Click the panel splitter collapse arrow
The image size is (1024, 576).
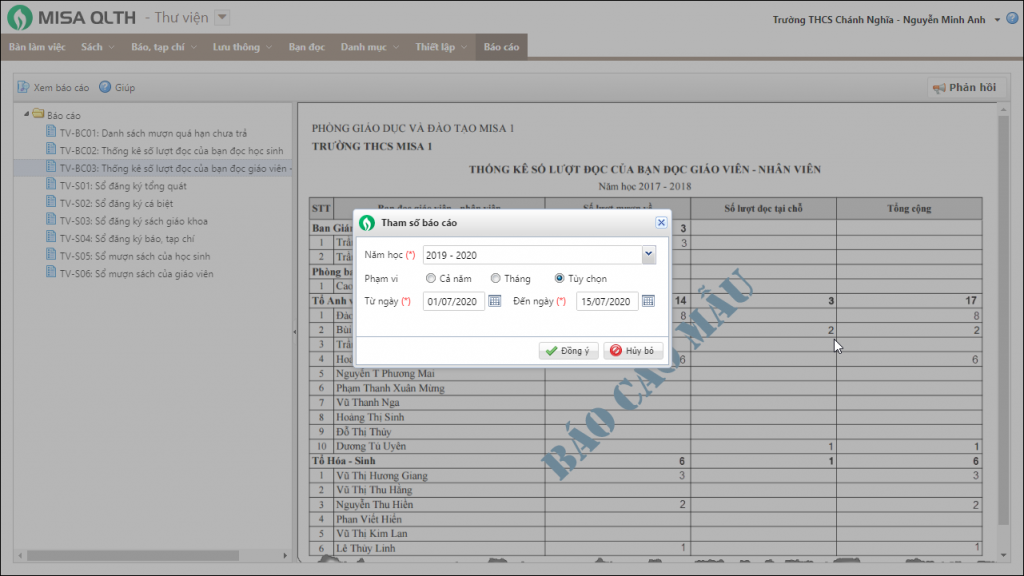[x=295, y=332]
